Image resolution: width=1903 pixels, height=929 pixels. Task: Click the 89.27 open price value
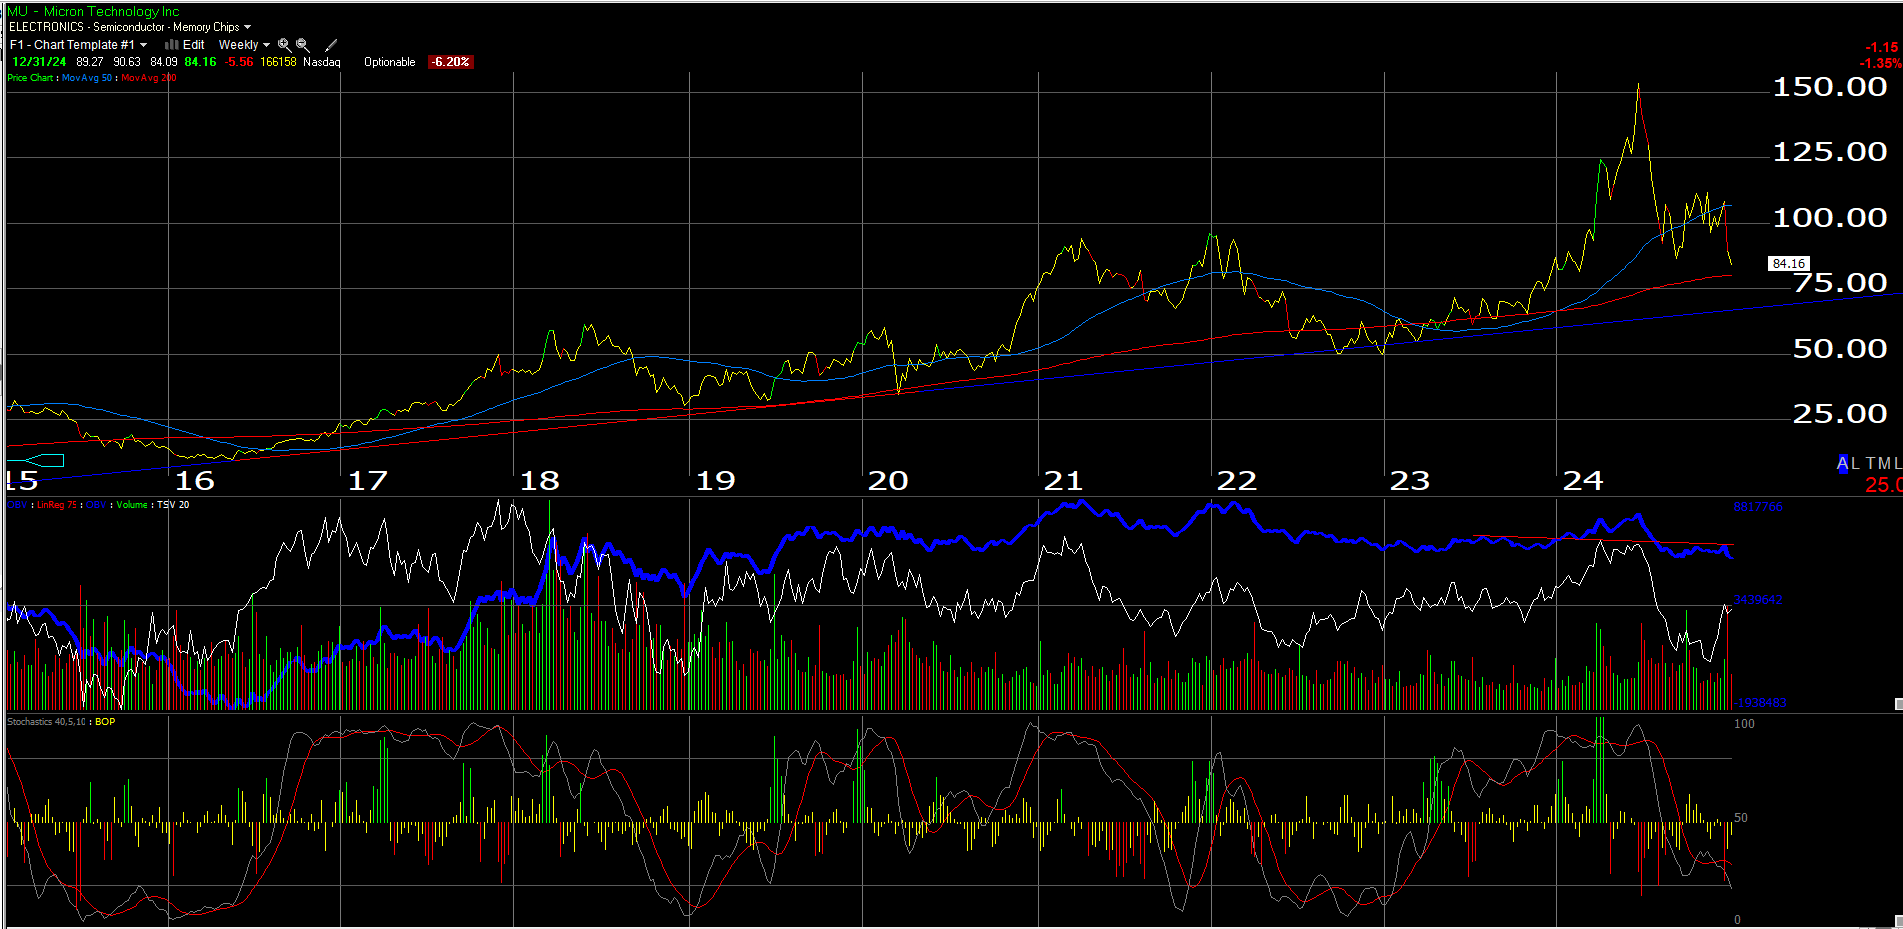90,62
